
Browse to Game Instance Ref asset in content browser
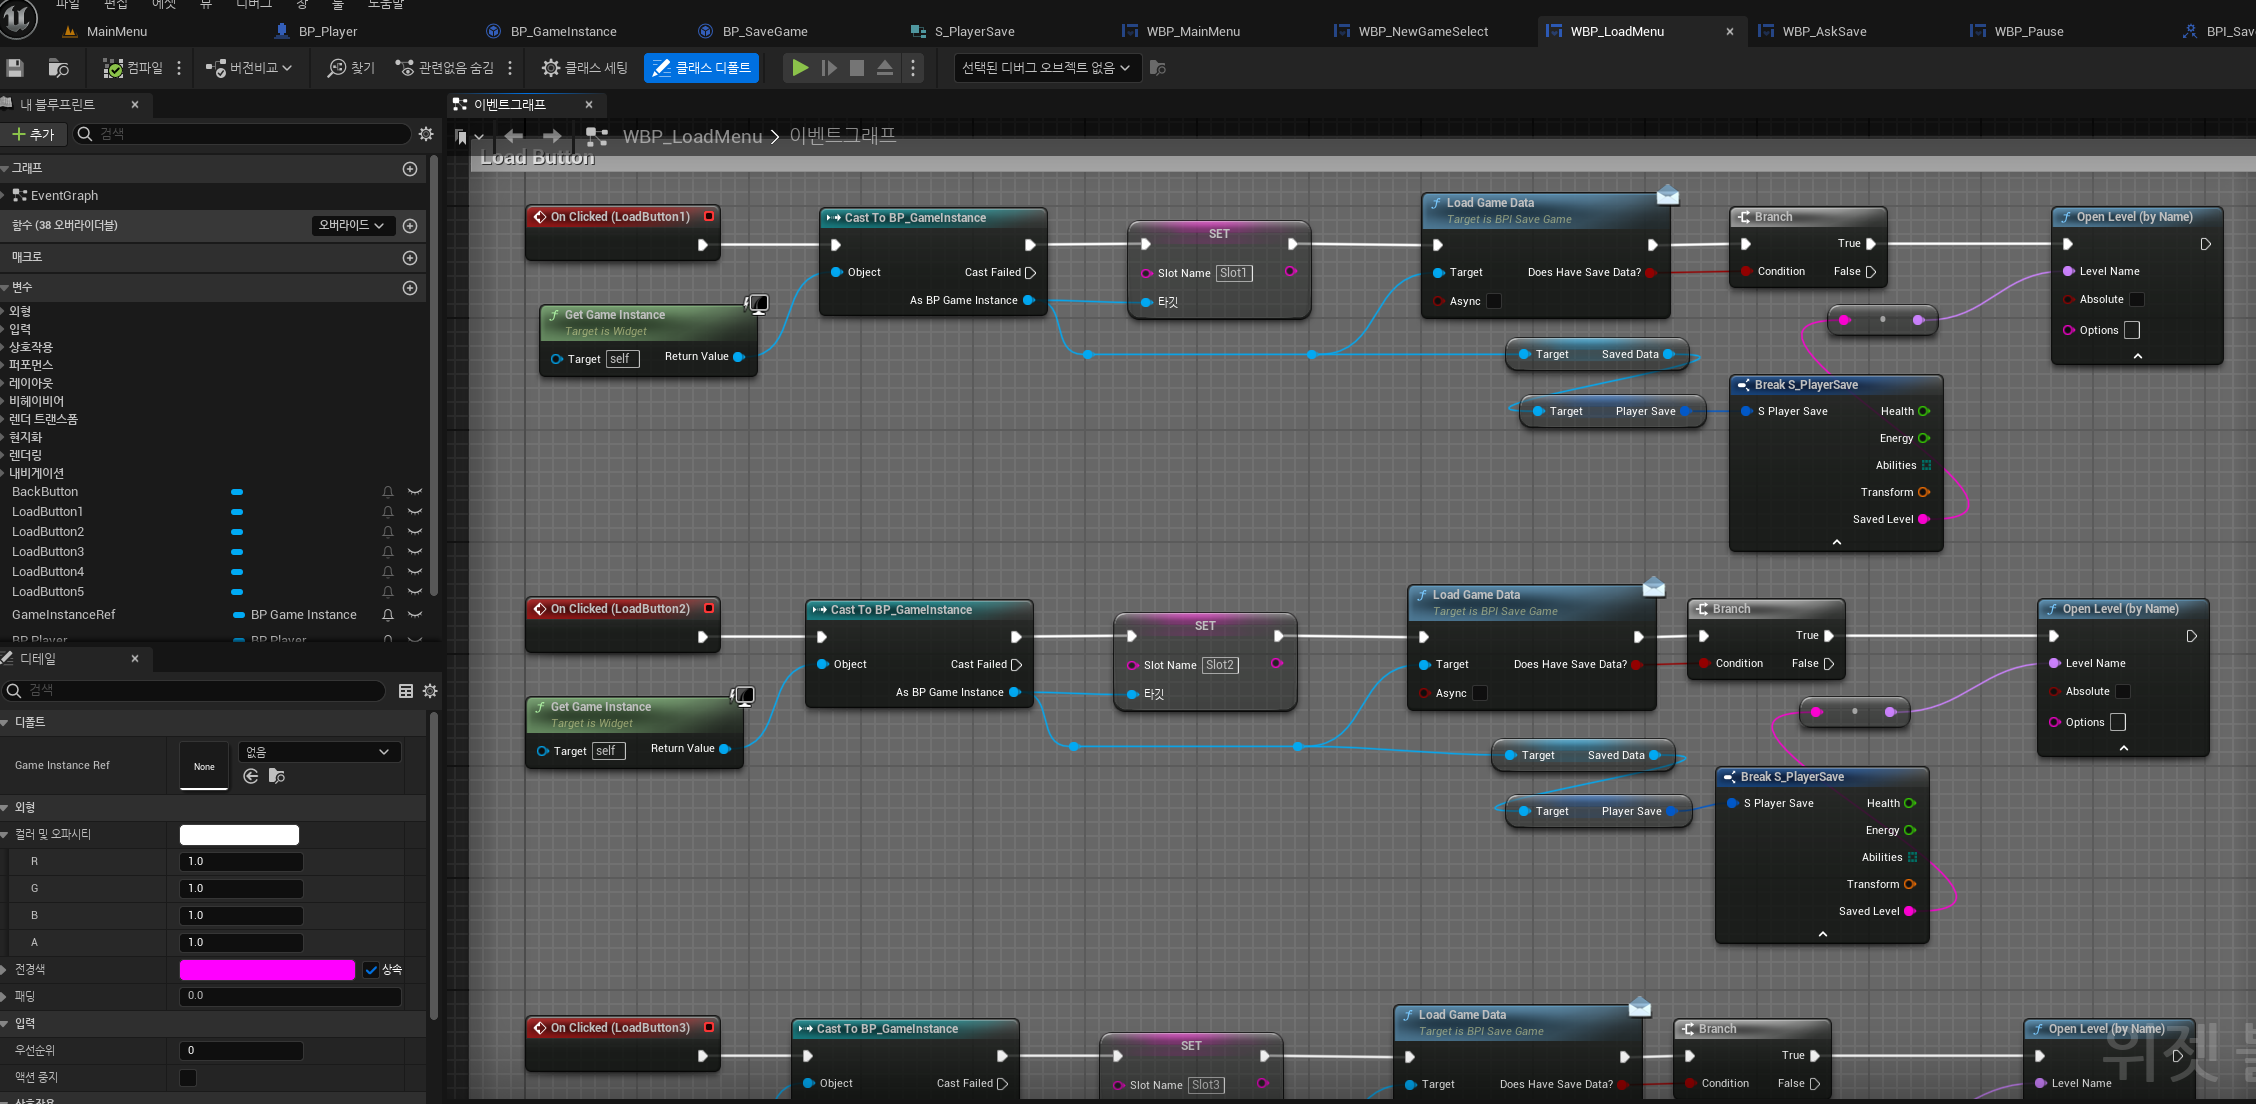point(277,776)
